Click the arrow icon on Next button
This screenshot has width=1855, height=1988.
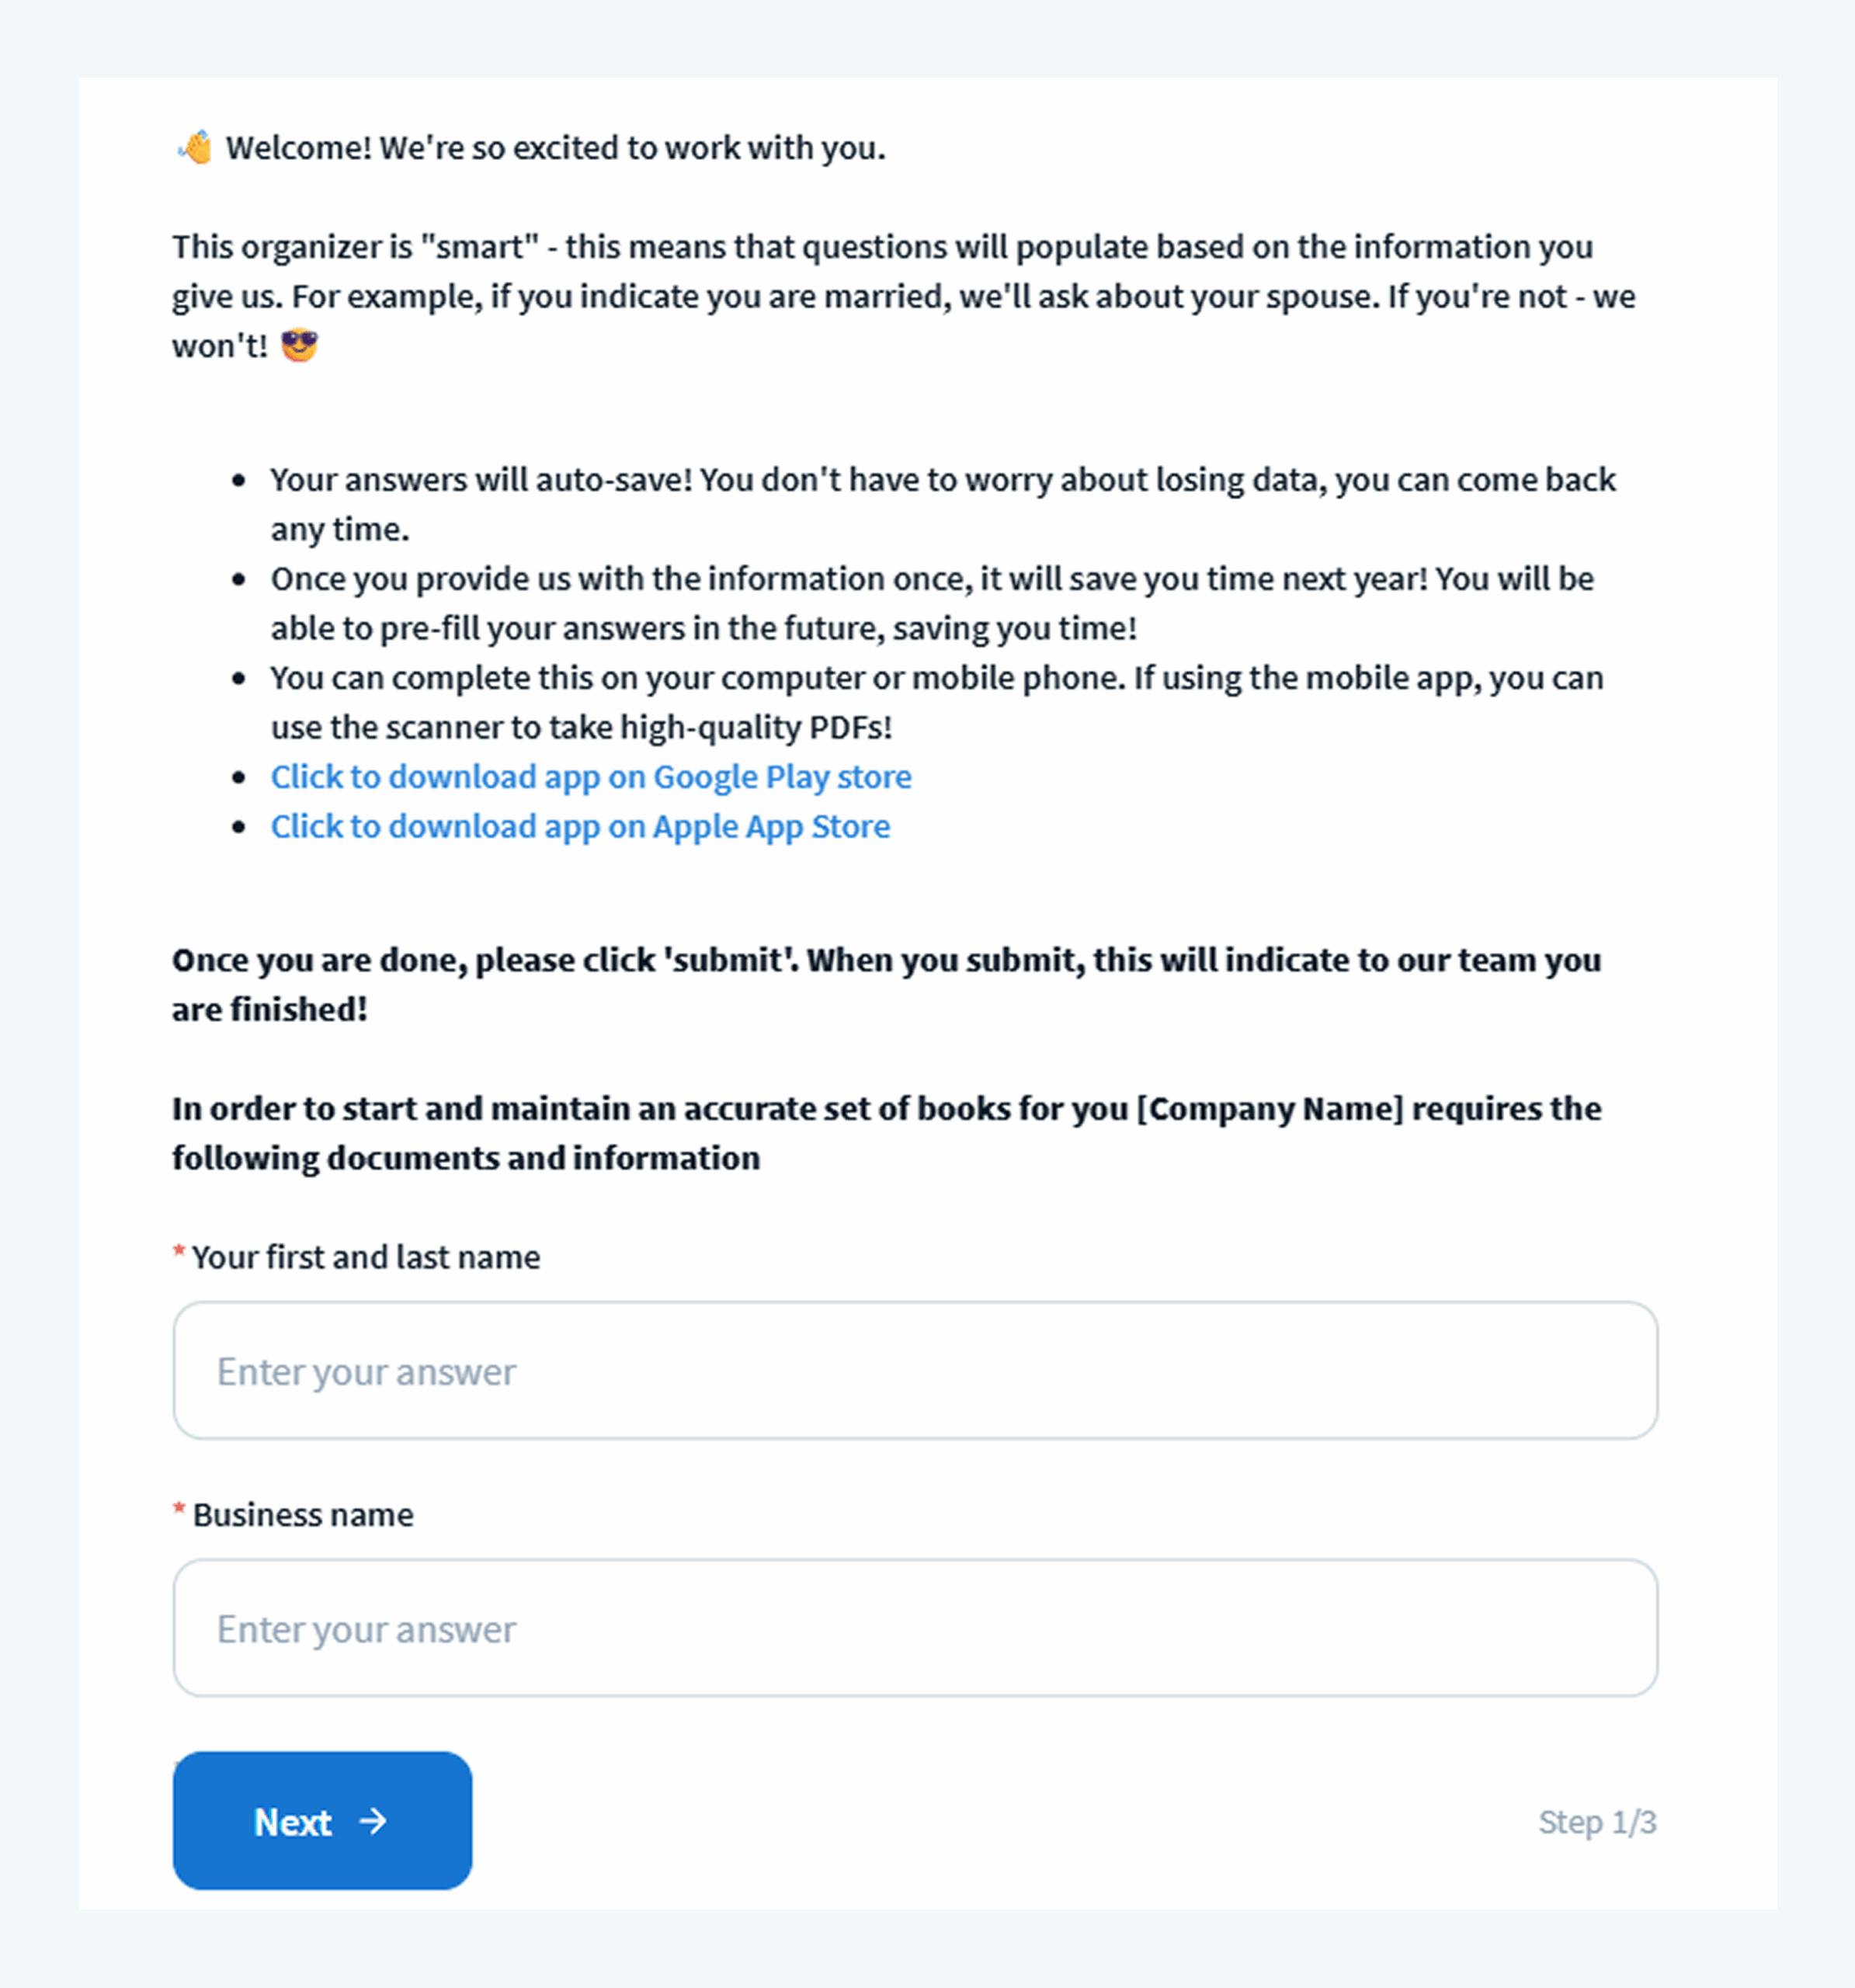click(x=373, y=1821)
